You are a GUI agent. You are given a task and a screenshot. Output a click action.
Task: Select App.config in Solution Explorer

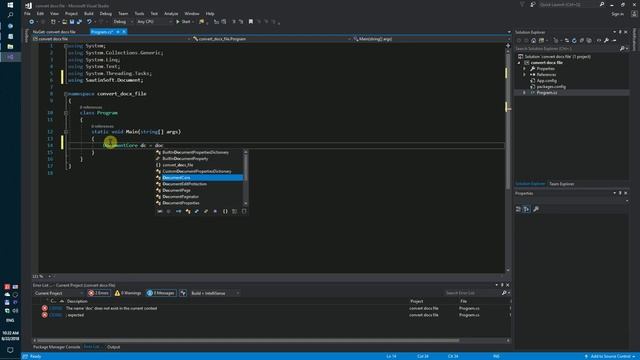tap(546, 81)
